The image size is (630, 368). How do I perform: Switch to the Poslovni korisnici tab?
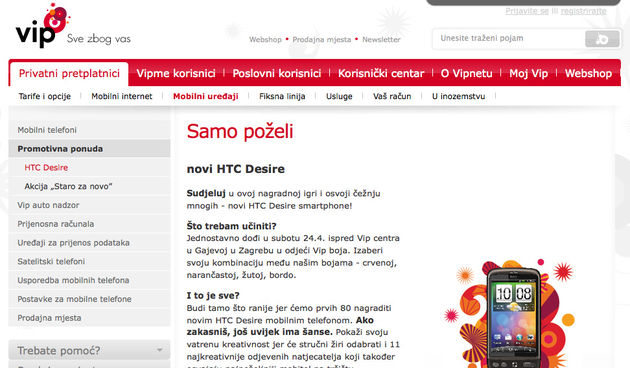277,74
